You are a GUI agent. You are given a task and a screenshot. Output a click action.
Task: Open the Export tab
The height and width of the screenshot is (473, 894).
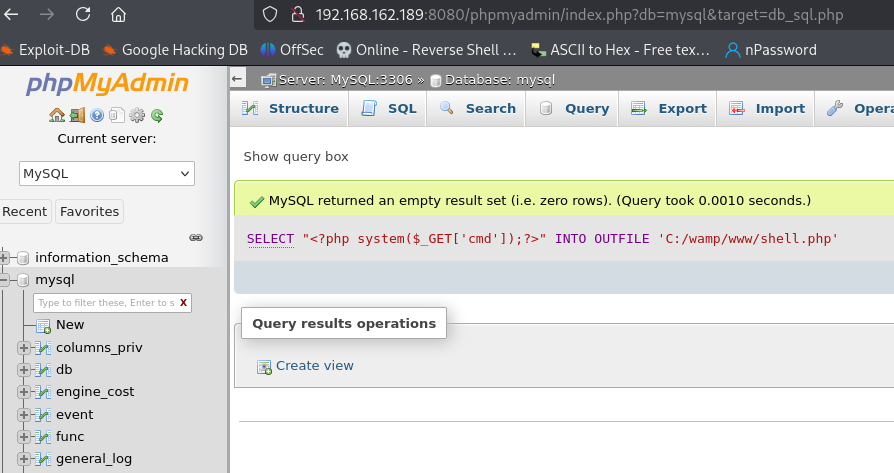(668, 108)
